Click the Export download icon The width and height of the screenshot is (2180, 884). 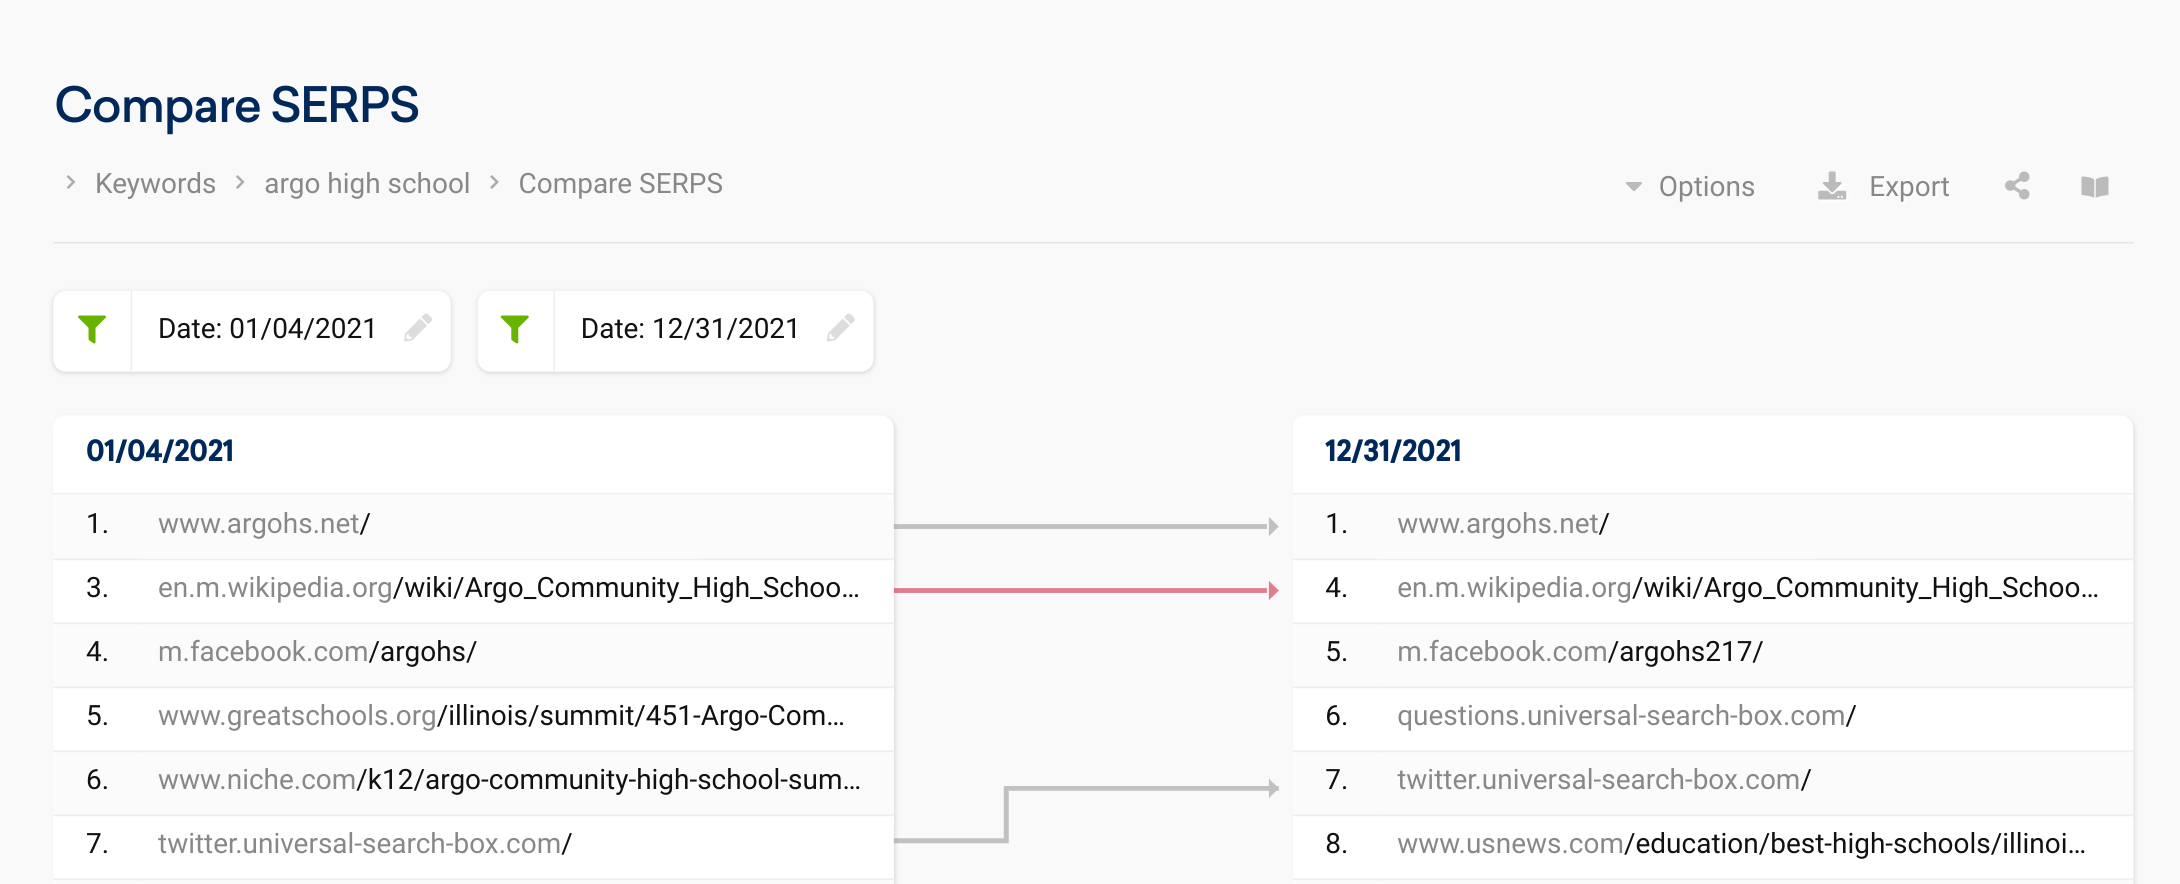(x=1832, y=186)
